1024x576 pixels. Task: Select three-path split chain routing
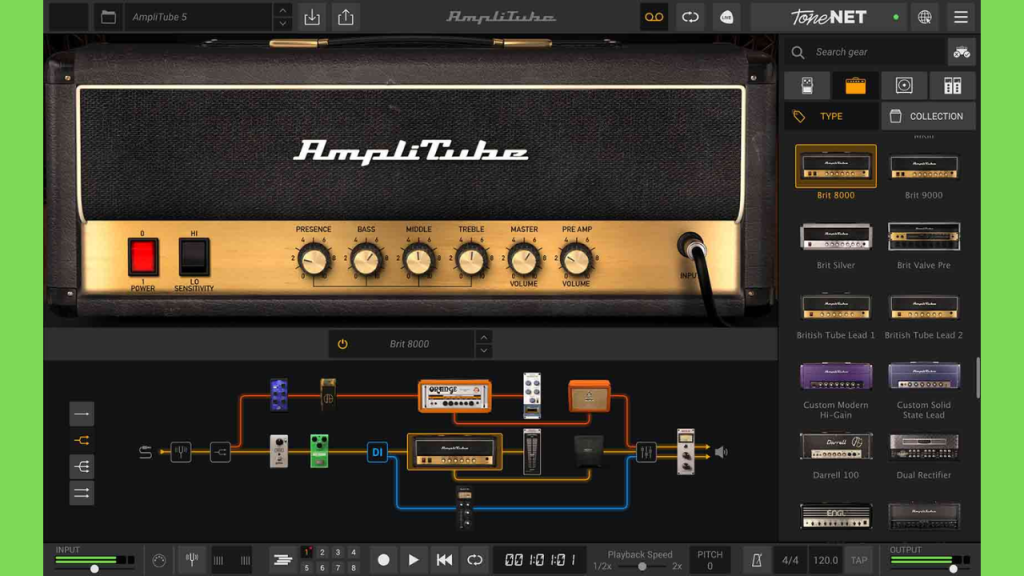pyautogui.click(x=82, y=466)
